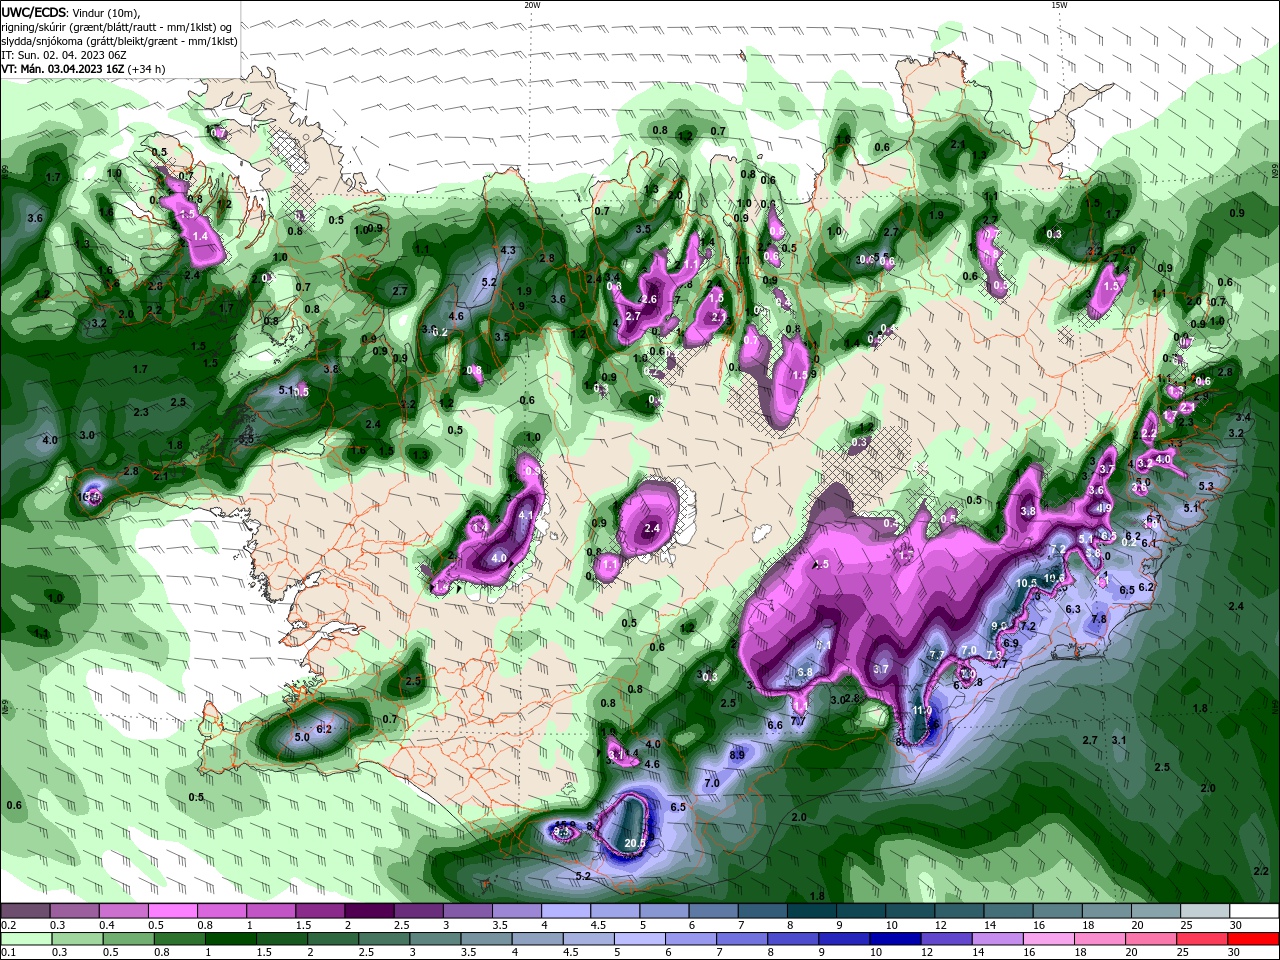Click the 10.5 precipitation value
The height and width of the screenshot is (960, 1280).
pos(1026,583)
